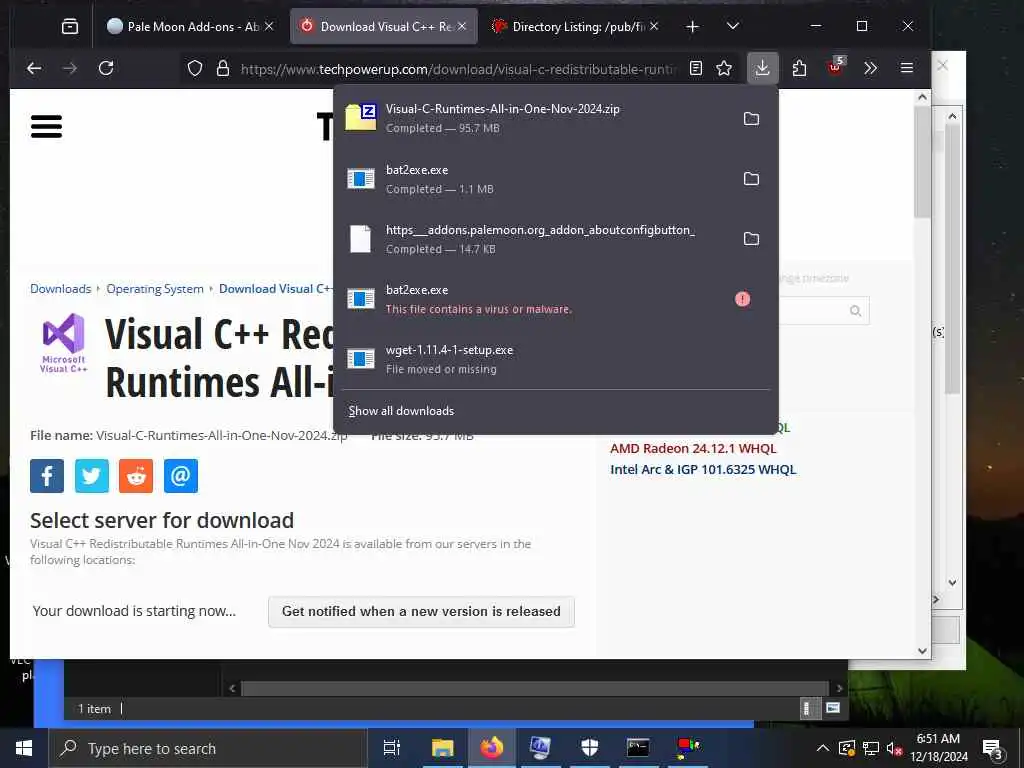Show more tools overflow chevron
The height and width of the screenshot is (768, 1024).
[x=870, y=68]
